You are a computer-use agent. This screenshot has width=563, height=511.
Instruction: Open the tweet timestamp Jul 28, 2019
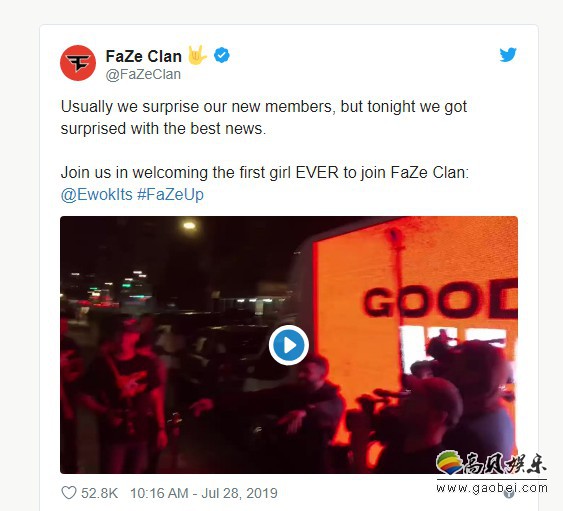(204, 493)
